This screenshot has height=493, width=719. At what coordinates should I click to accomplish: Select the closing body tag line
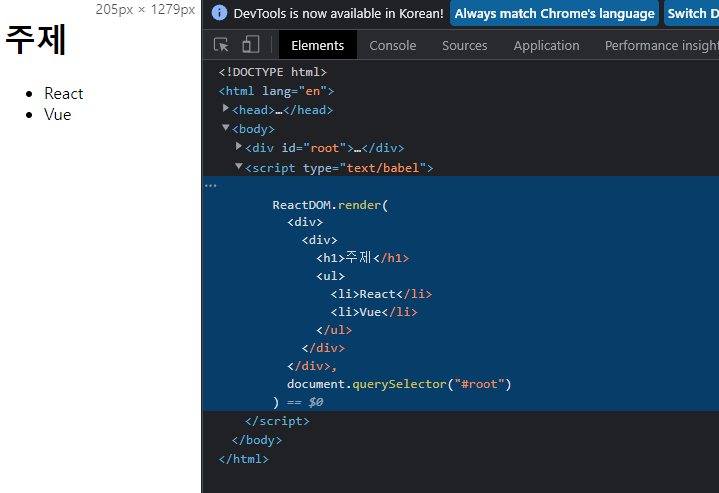click(256, 440)
